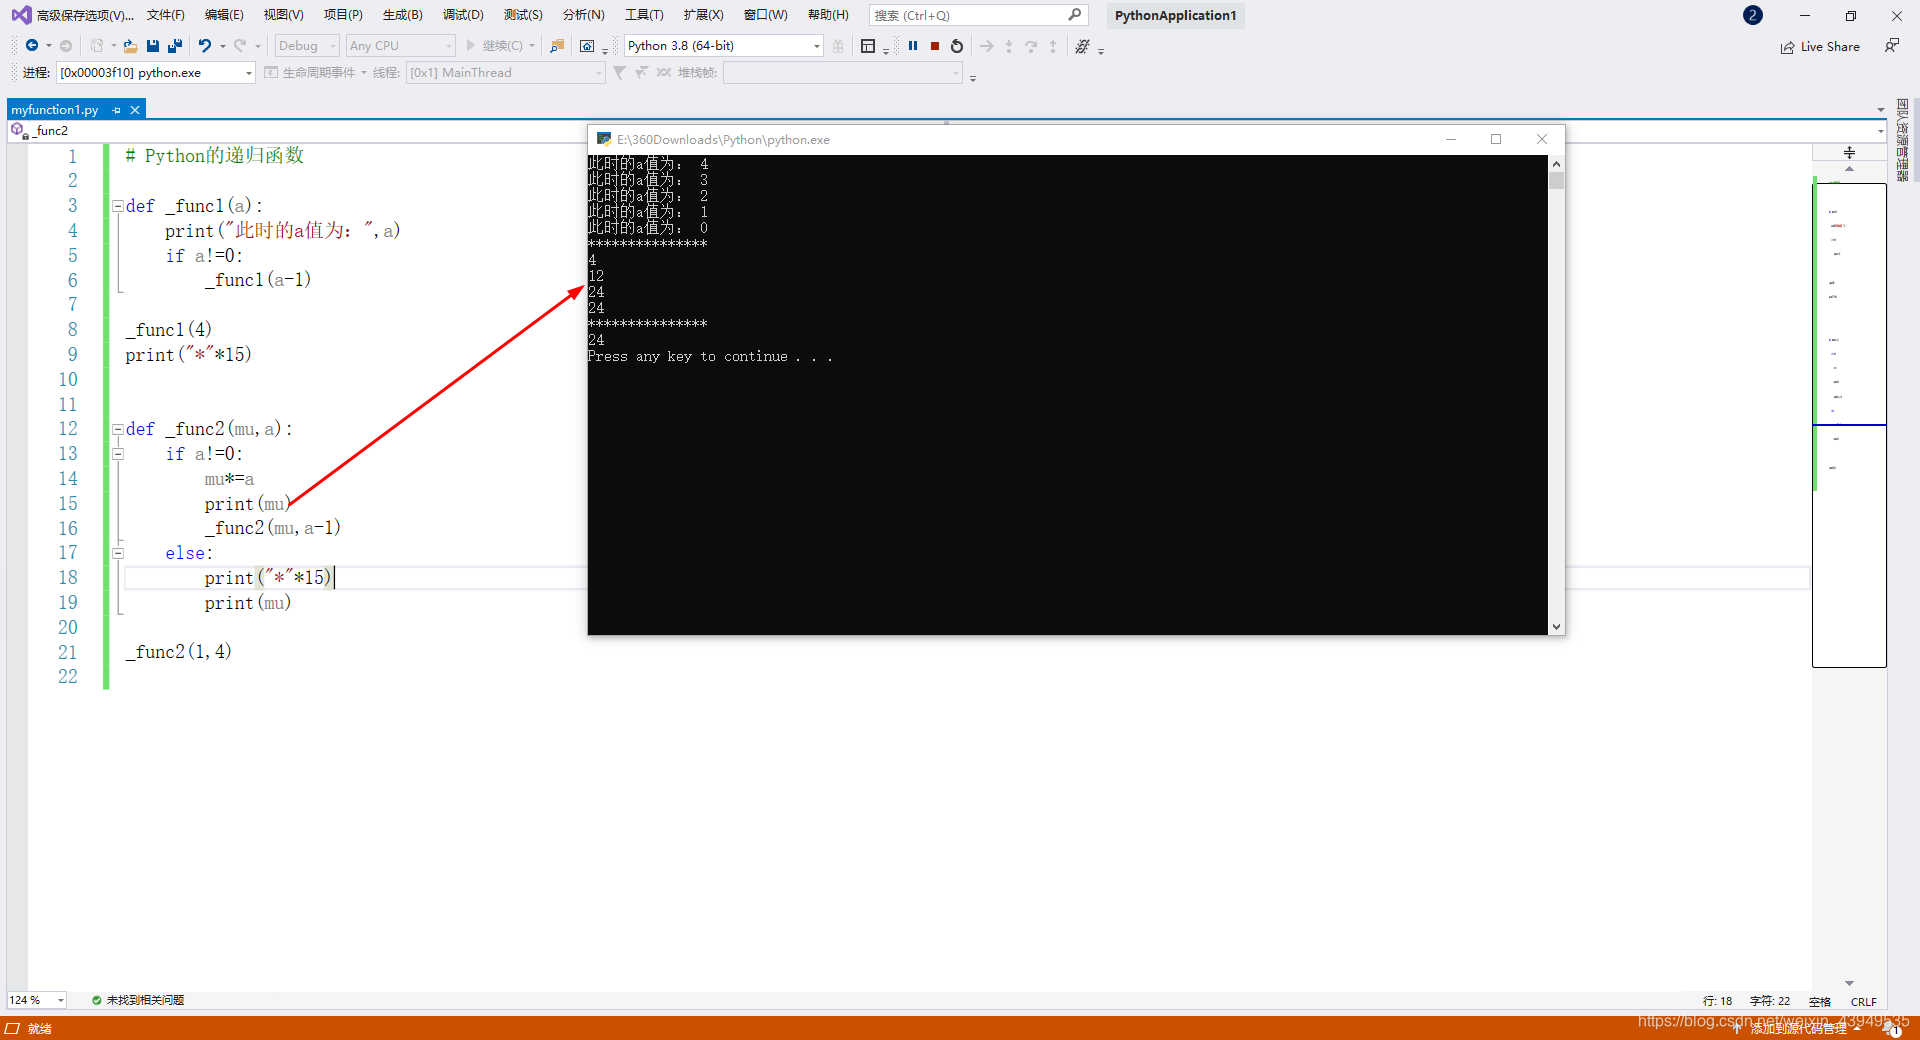1920x1040 pixels.
Task: Save the file with single floppy icon
Action: (153, 46)
